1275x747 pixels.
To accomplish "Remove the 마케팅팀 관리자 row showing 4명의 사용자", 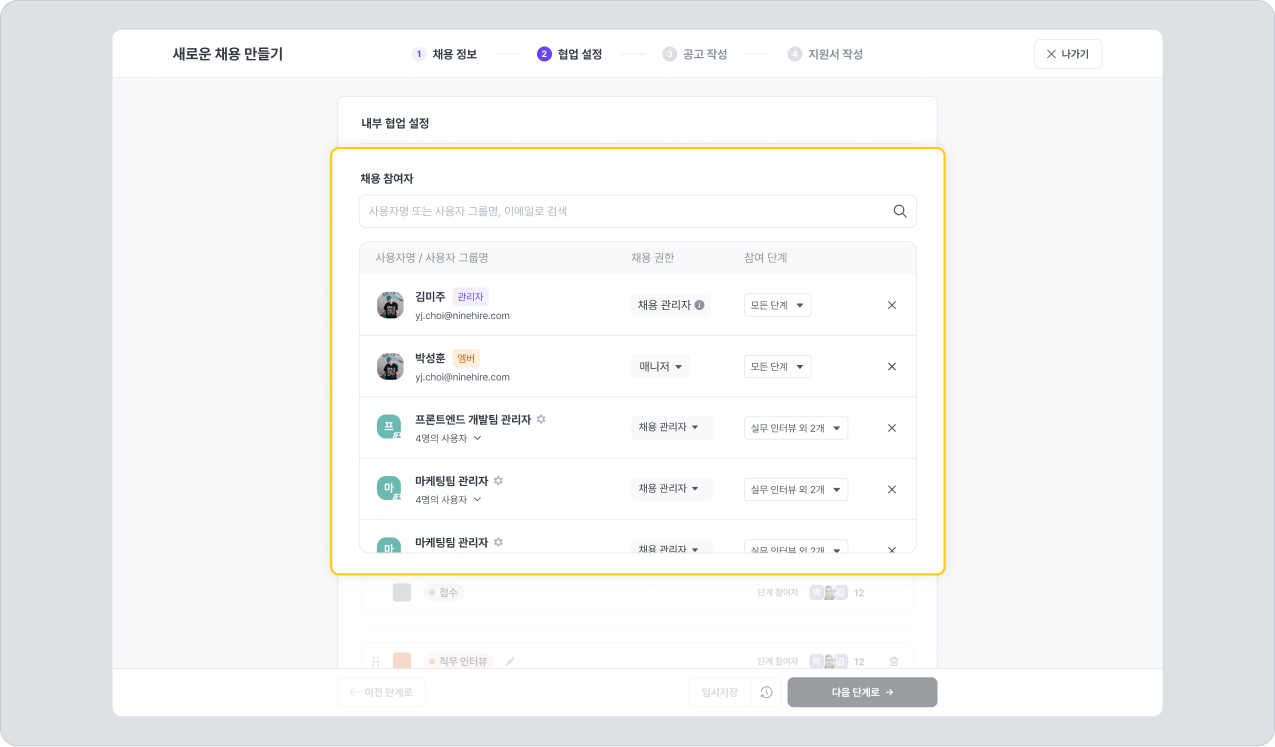I will (892, 489).
